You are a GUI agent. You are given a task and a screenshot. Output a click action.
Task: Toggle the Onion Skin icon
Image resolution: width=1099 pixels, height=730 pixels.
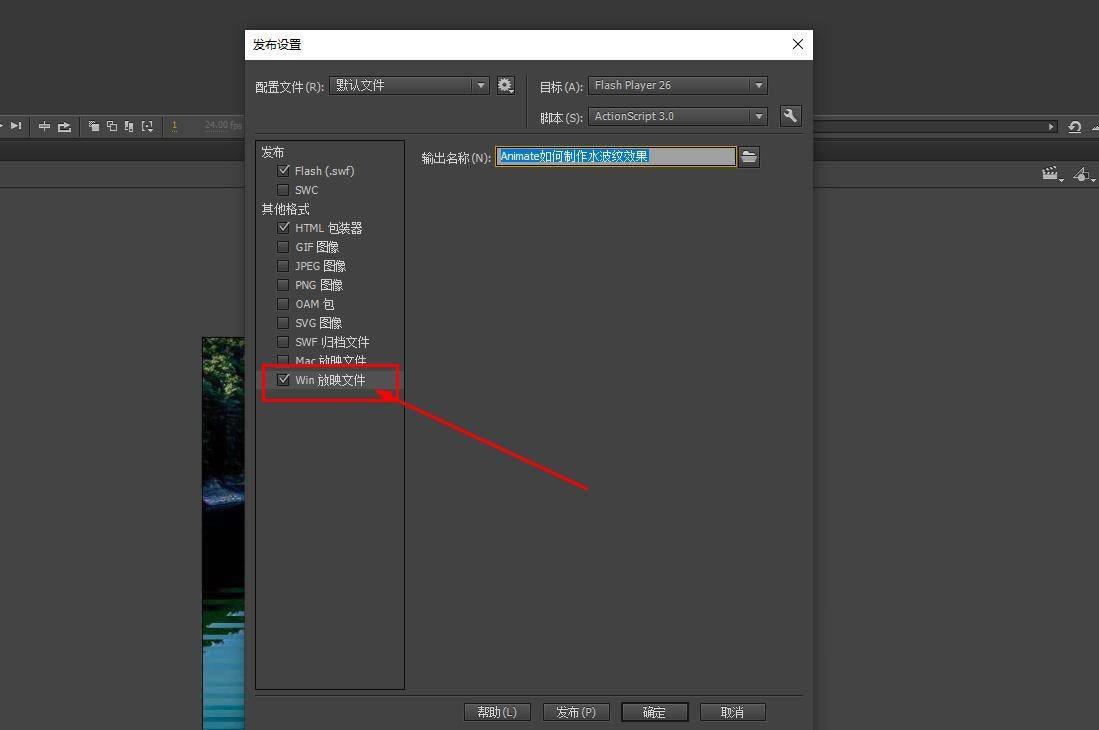(94, 126)
